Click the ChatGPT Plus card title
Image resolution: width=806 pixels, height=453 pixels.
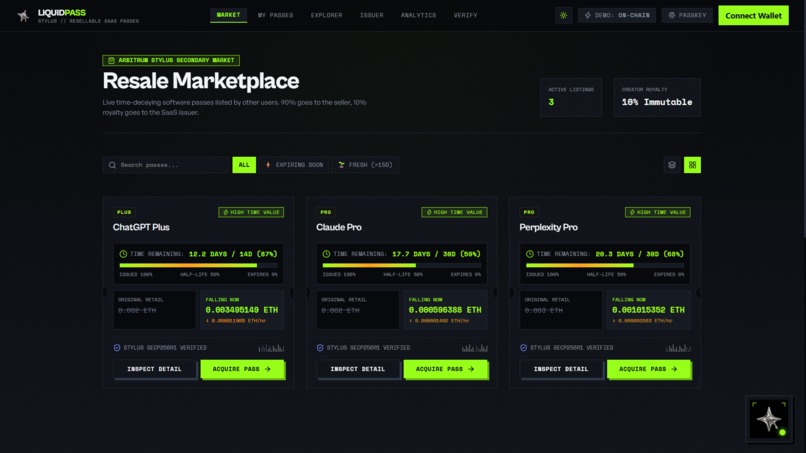141,227
